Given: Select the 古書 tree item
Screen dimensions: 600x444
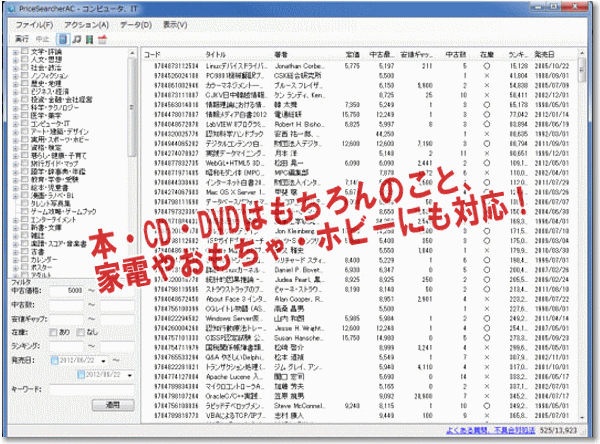Looking at the screenshot, I should pyautogui.click(x=38, y=252).
